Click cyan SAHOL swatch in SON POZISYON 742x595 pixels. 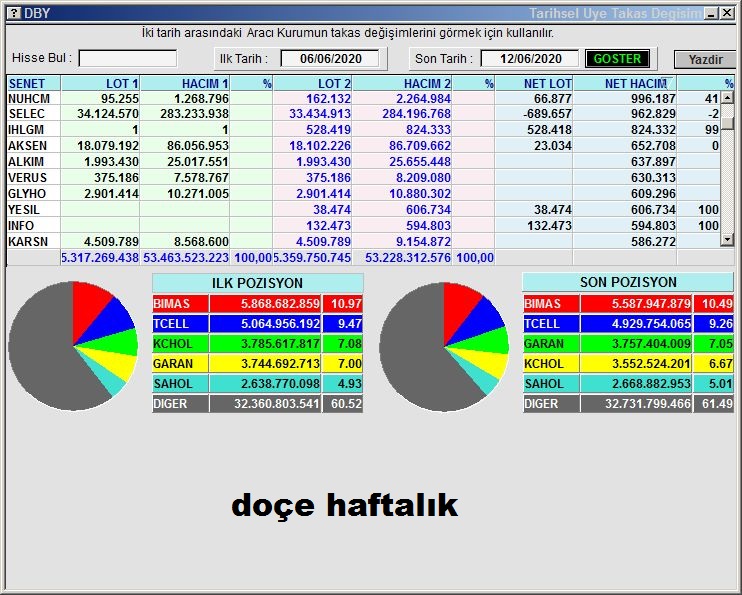pos(551,383)
